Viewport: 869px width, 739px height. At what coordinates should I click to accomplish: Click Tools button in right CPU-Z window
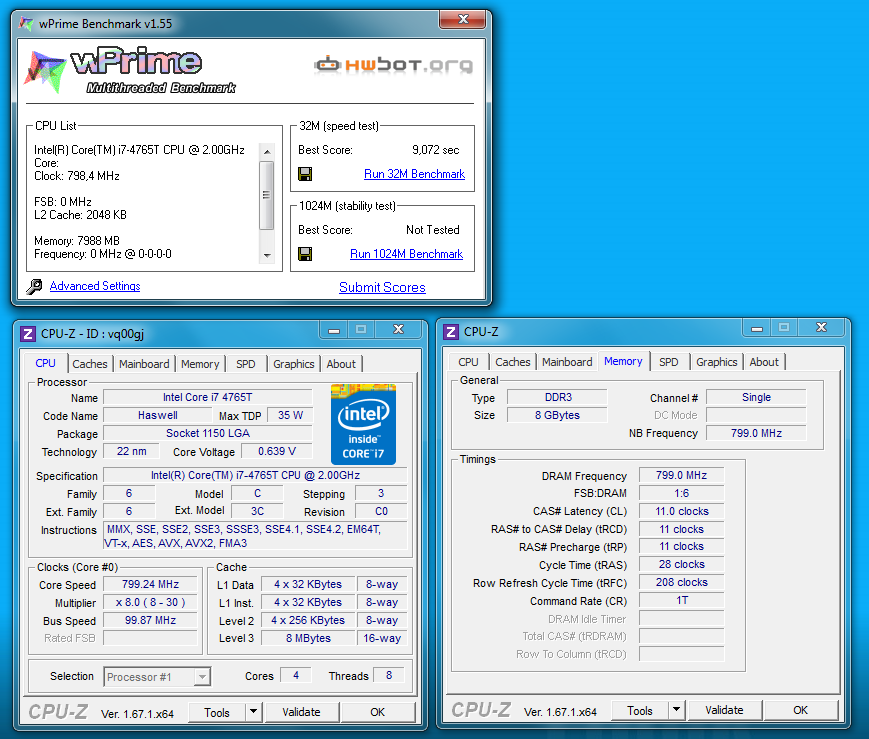(640, 710)
